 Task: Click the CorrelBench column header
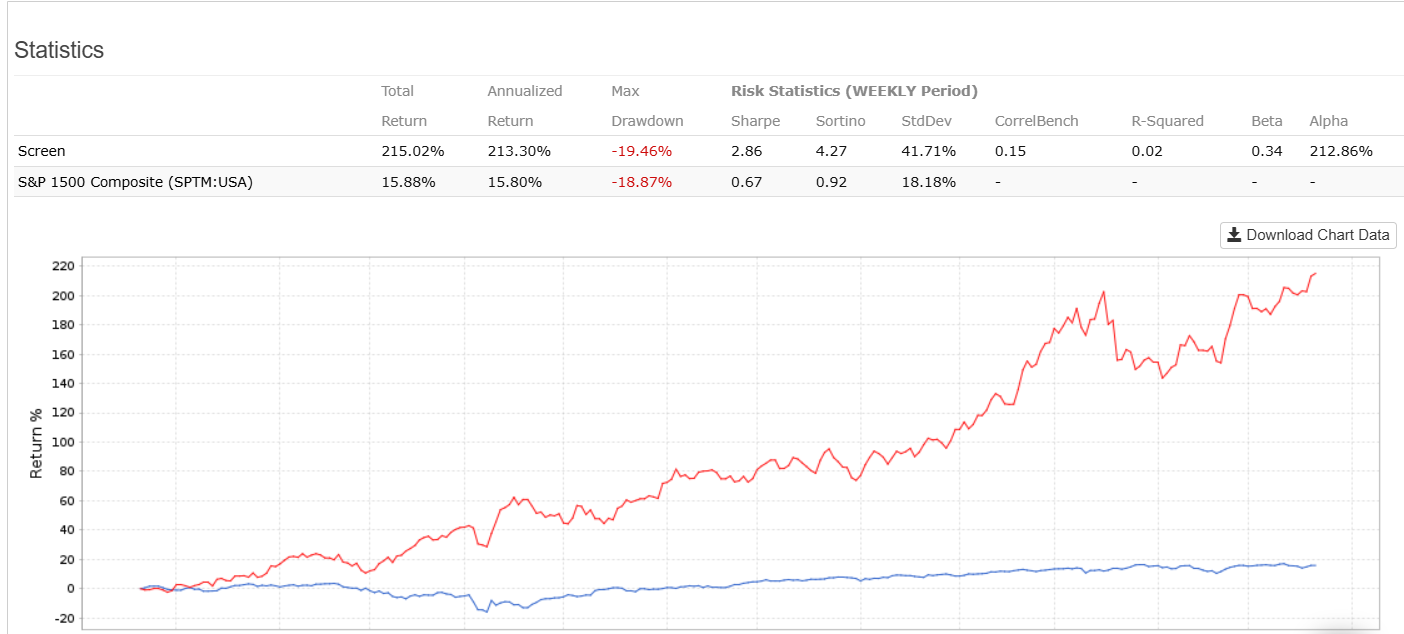point(1036,121)
